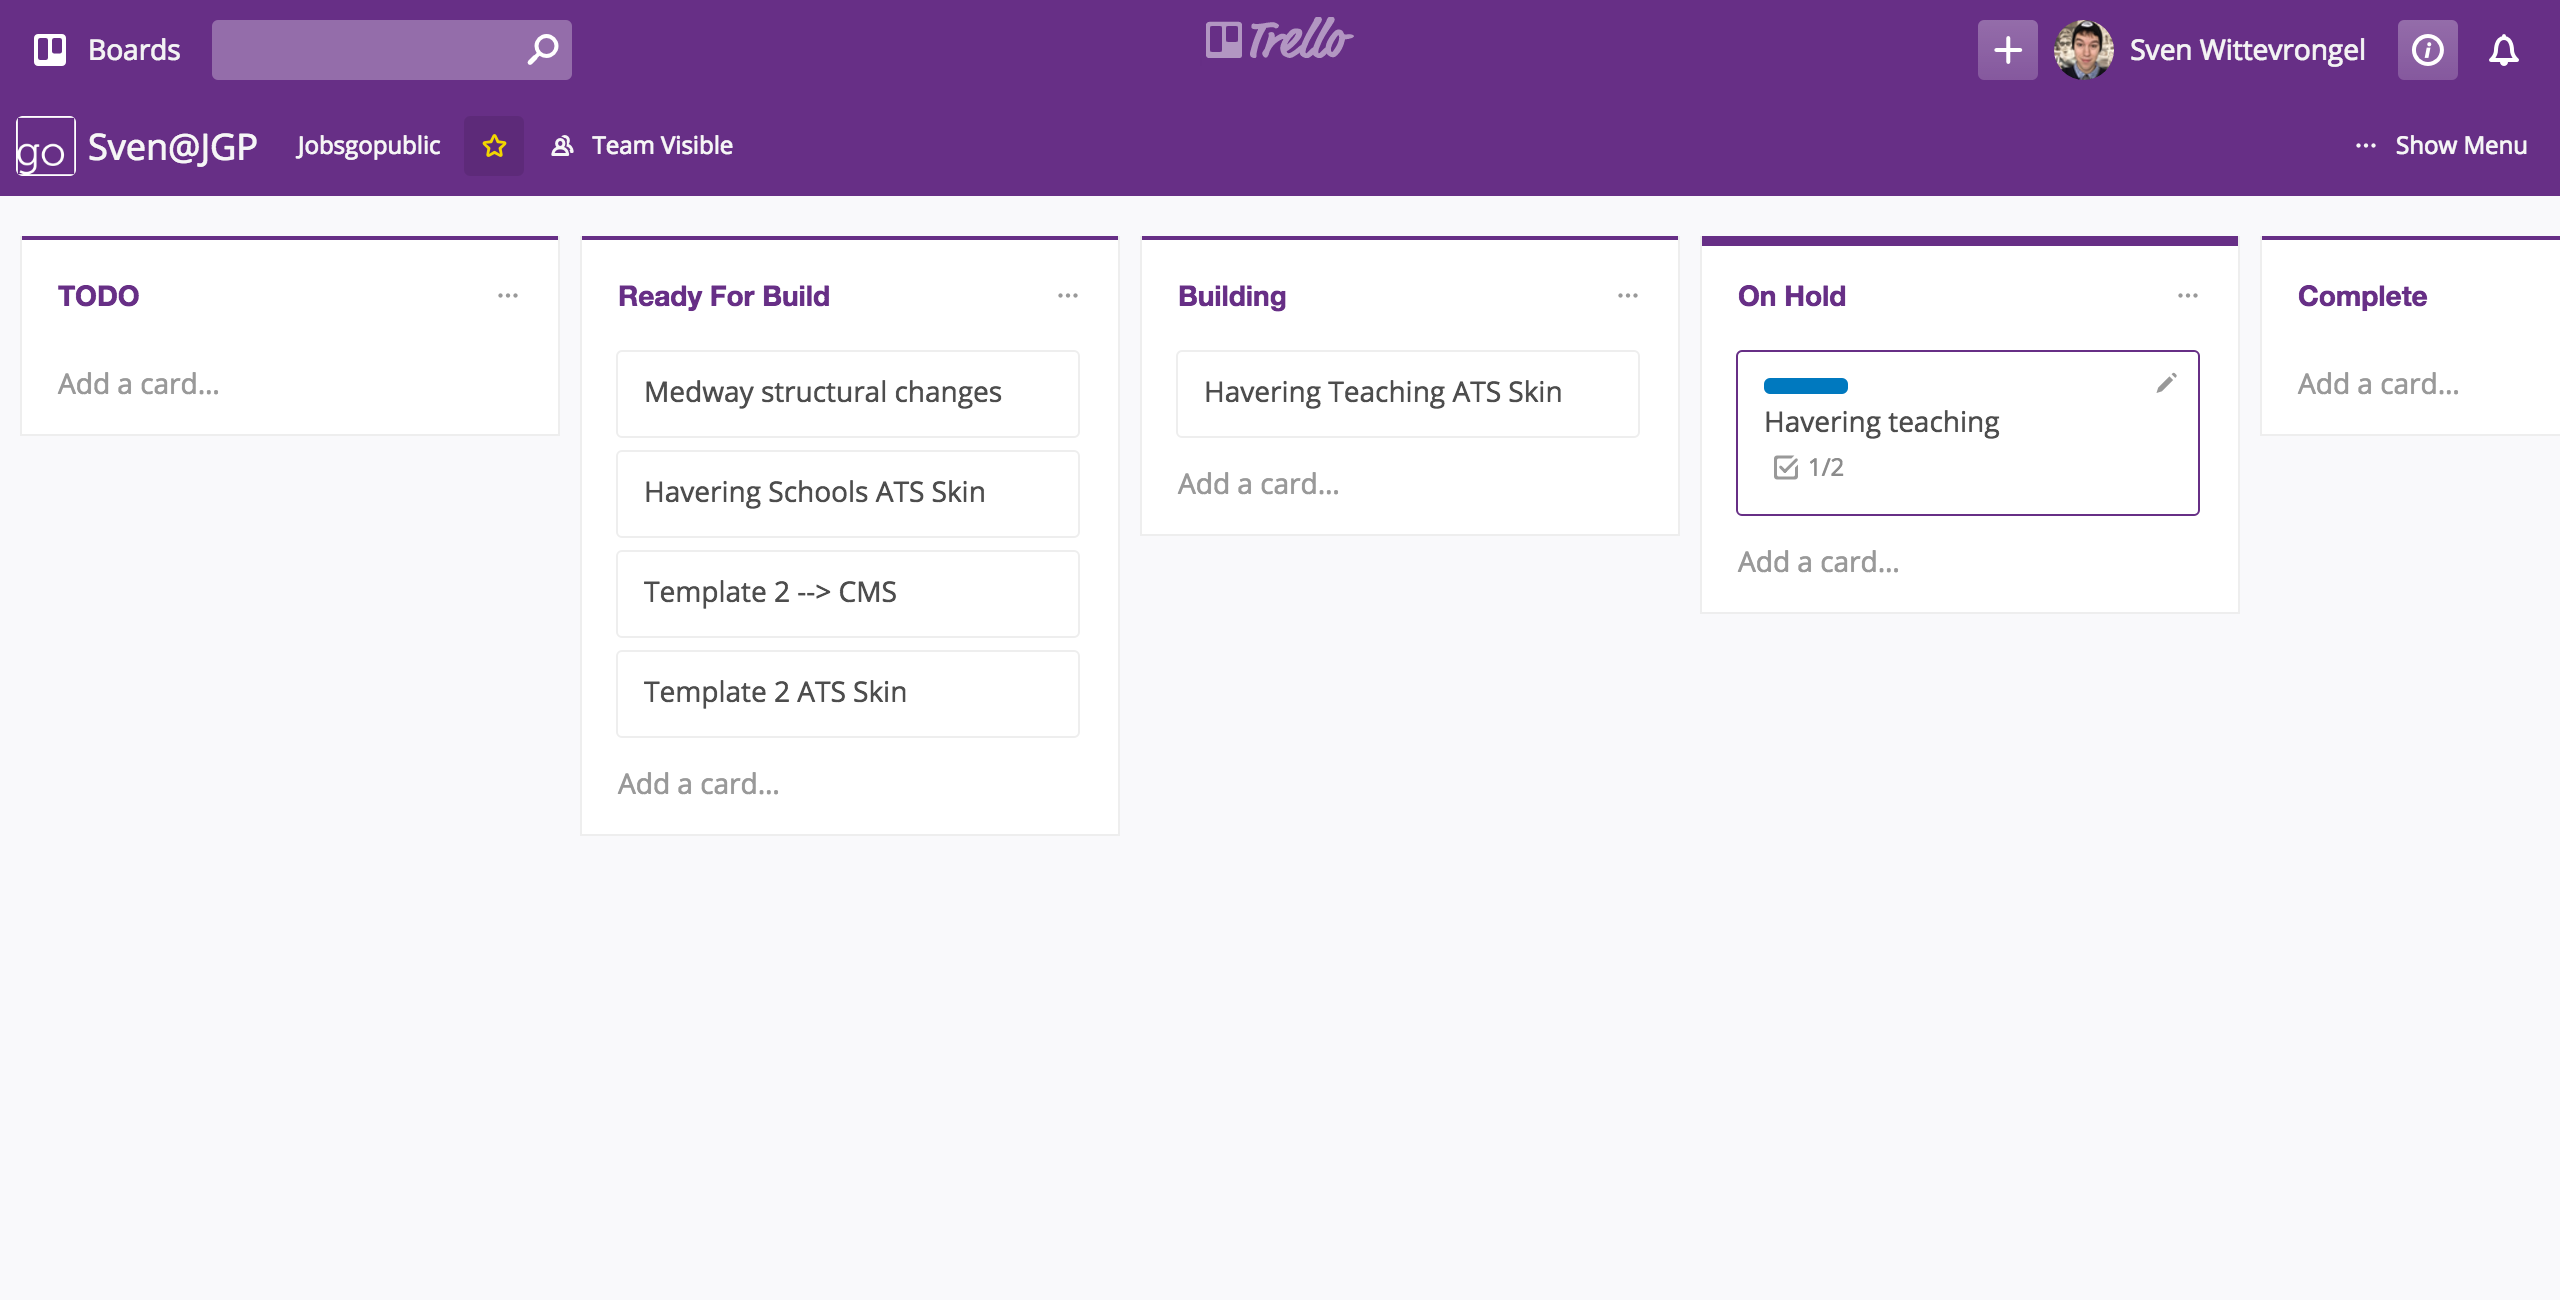Click the checklist 1/2 badge
This screenshot has width=2560, height=1300.
tap(1808, 467)
